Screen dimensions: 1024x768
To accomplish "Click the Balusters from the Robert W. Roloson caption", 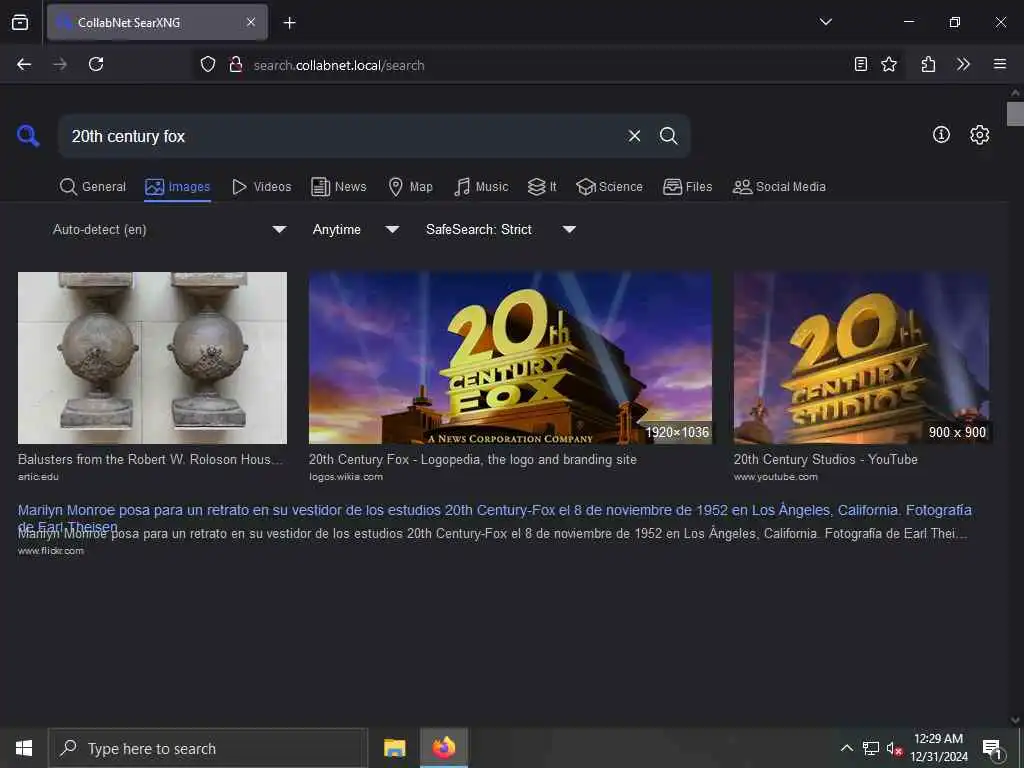I will [x=151, y=460].
